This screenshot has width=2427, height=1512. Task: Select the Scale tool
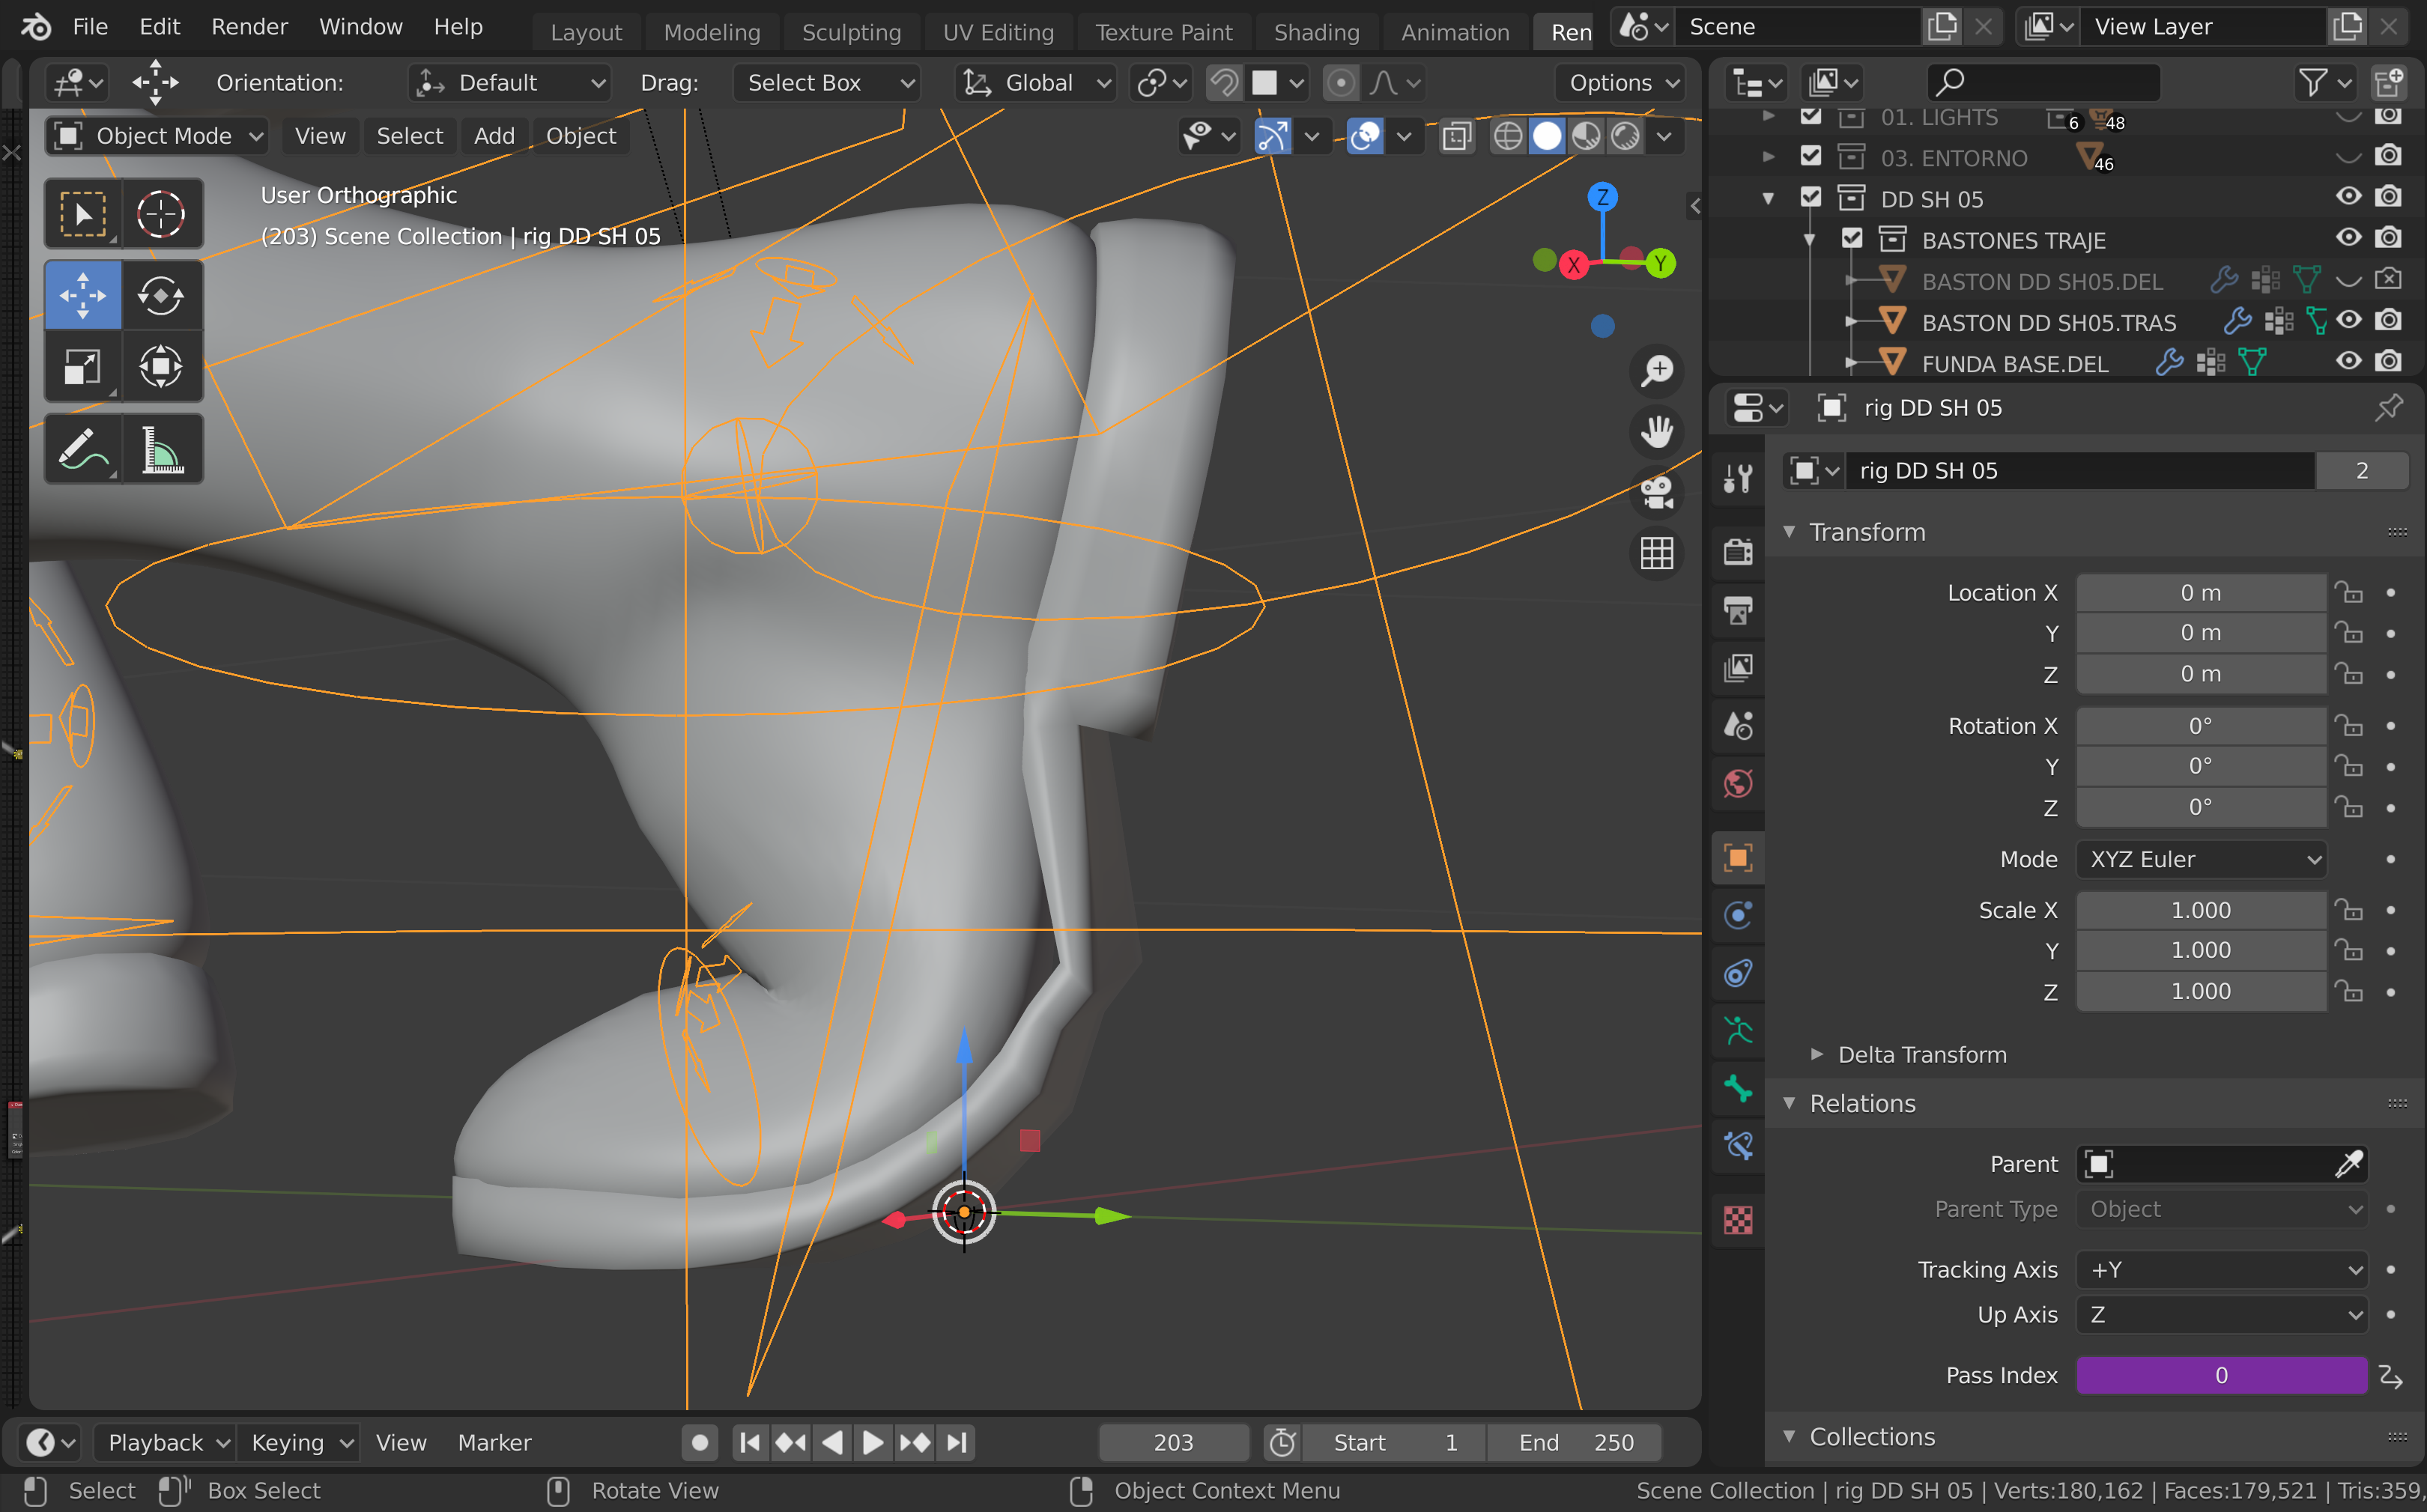click(x=83, y=366)
